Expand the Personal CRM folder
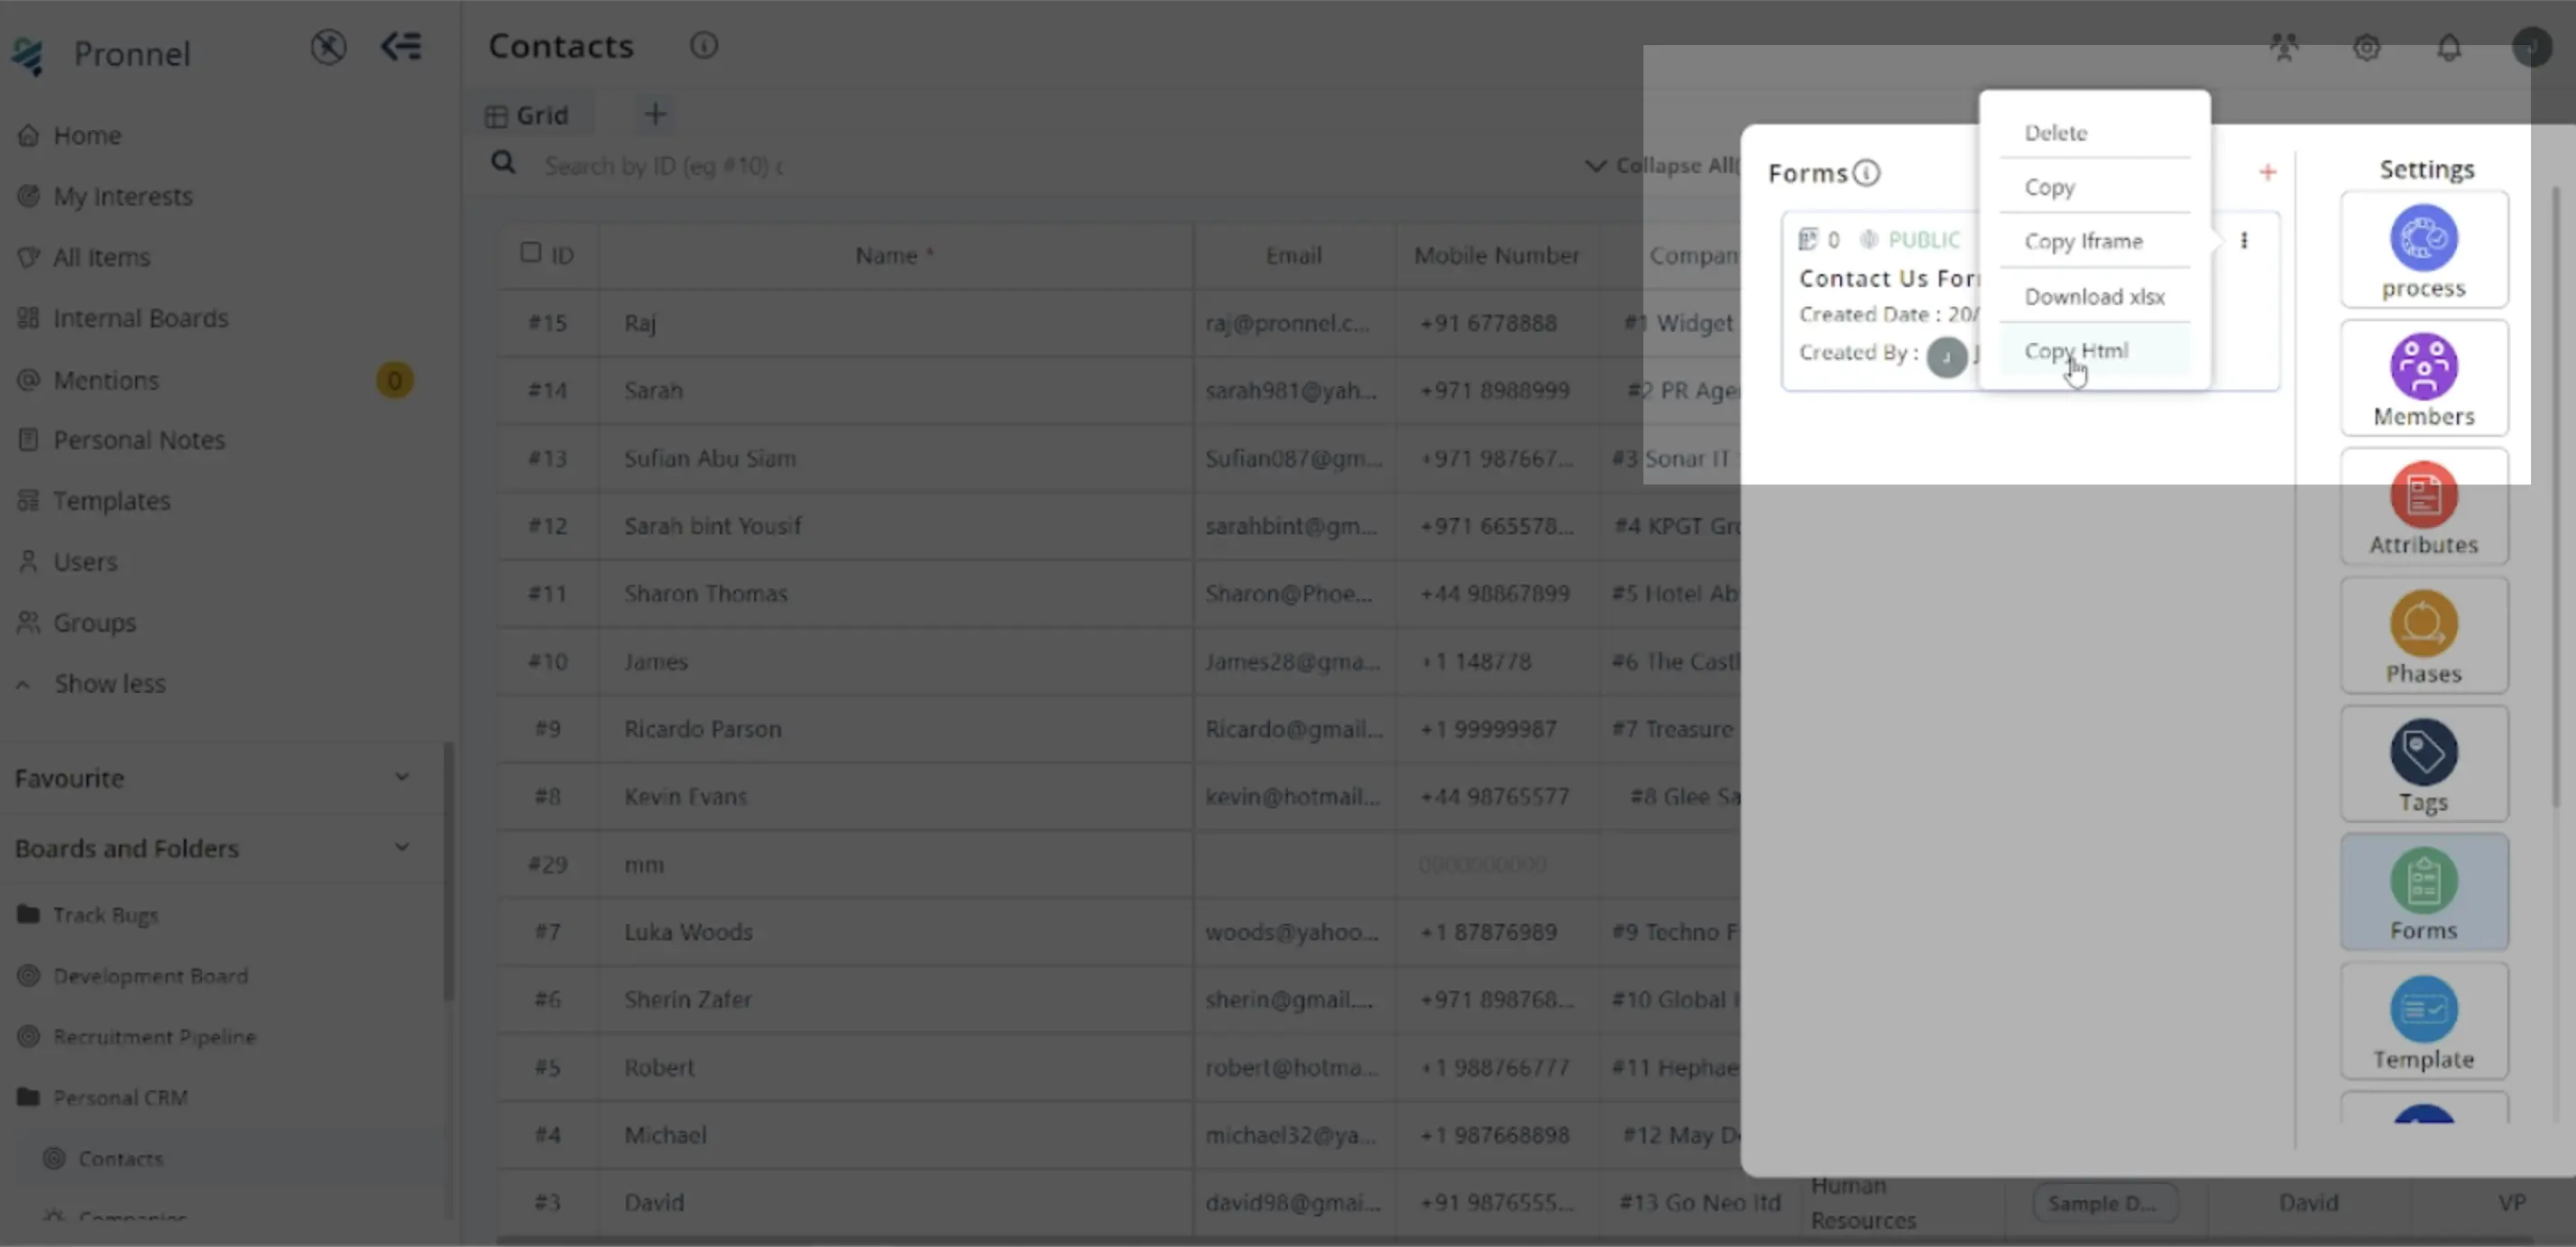This screenshot has width=2576, height=1247. pos(120,1098)
